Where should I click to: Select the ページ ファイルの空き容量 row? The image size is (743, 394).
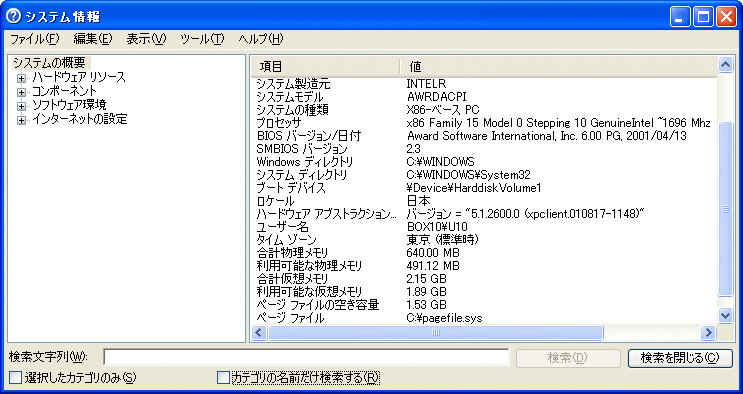tap(484, 305)
